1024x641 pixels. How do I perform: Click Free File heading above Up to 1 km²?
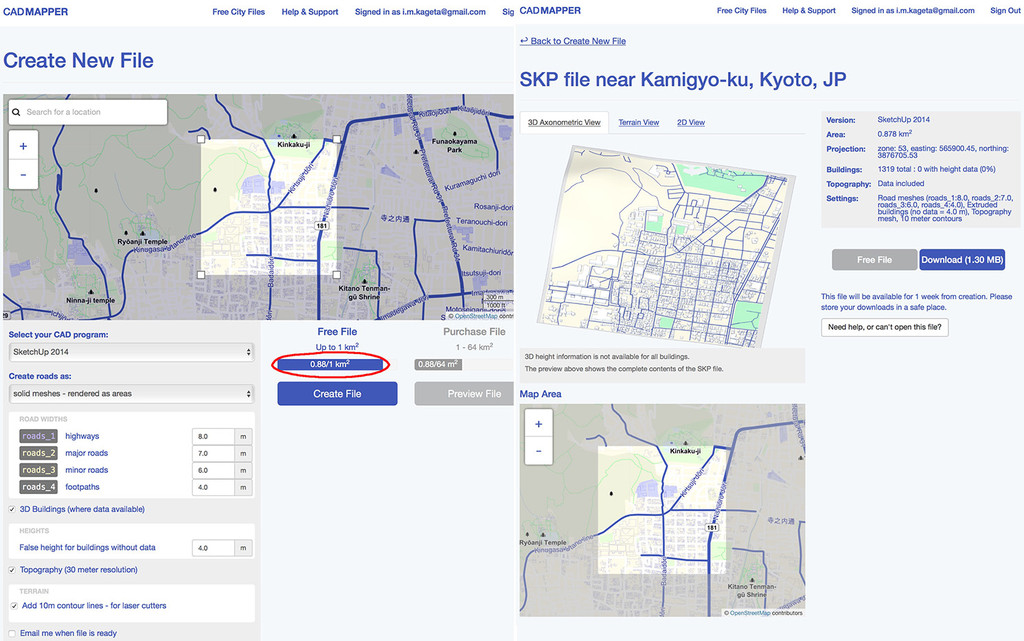pos(337,332)
